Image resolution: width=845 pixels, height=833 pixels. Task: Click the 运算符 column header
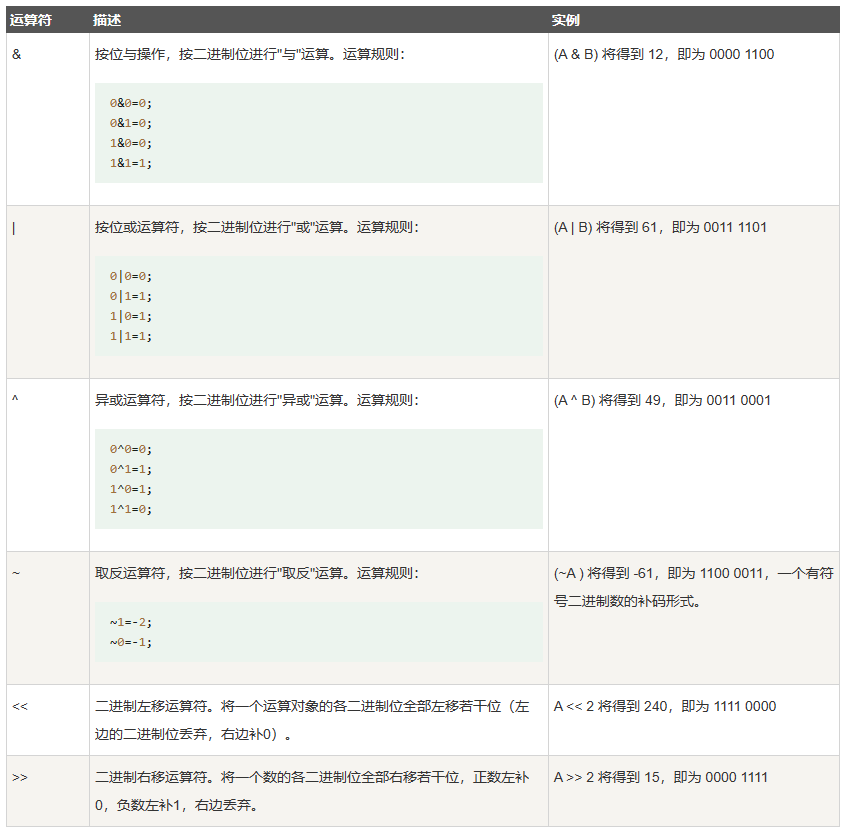[30, 18]
